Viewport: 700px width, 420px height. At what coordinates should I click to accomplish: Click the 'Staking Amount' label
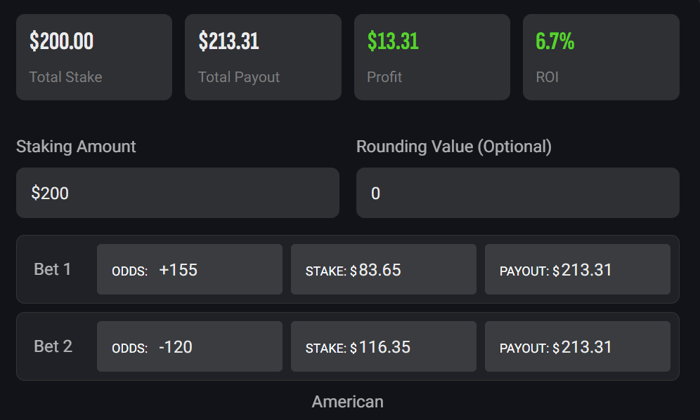(x=76, y=146)
